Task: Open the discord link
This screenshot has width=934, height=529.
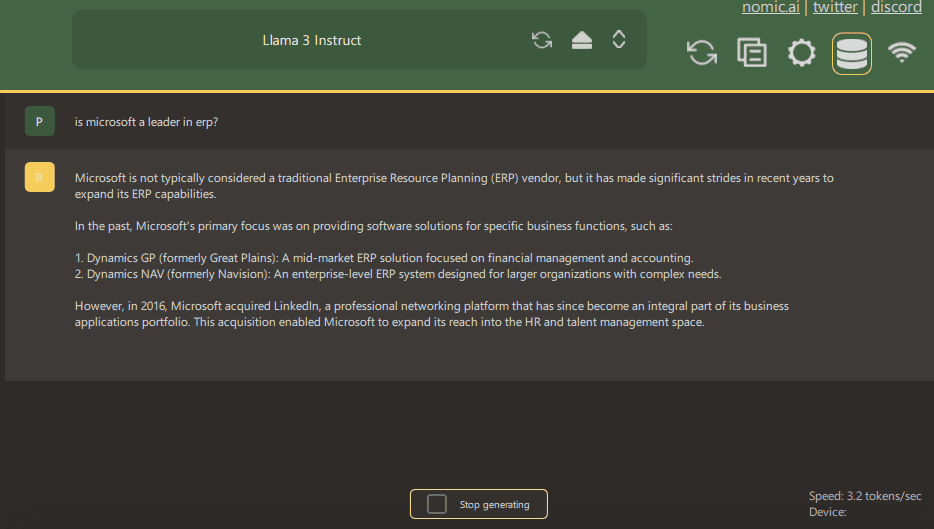Action: click(x=896, y=7)
